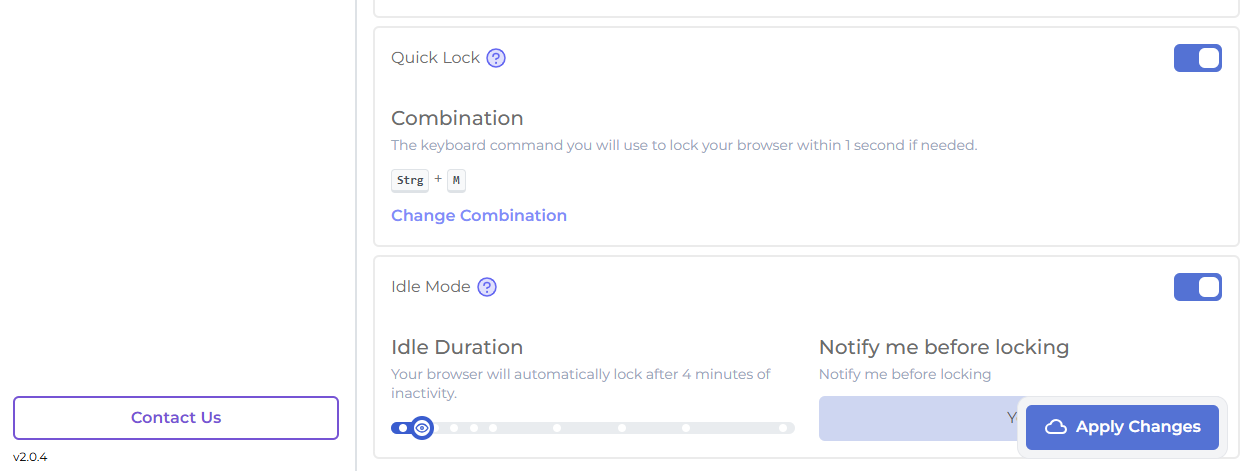The width and height of the screenshot is (1251, 471).
Task: Open Change Combination link
Action: click(479, 216)
